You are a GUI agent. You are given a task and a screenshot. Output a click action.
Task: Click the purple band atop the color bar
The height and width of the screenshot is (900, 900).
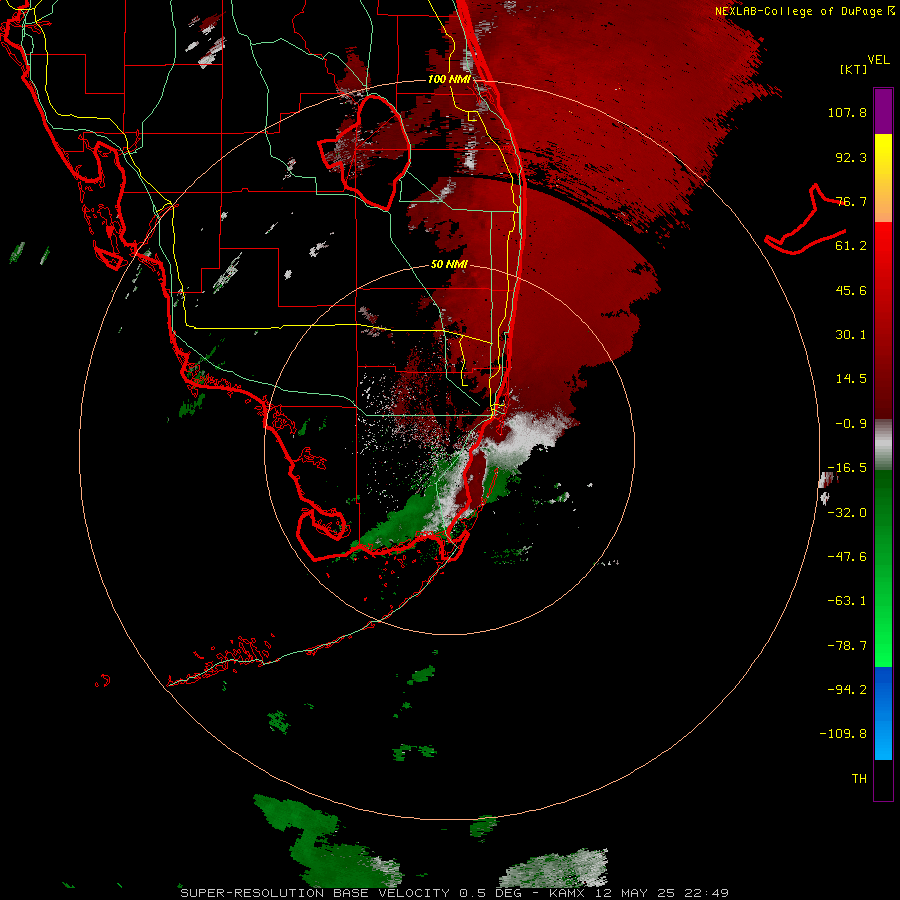pyautogui.click(x=883, y=111)
